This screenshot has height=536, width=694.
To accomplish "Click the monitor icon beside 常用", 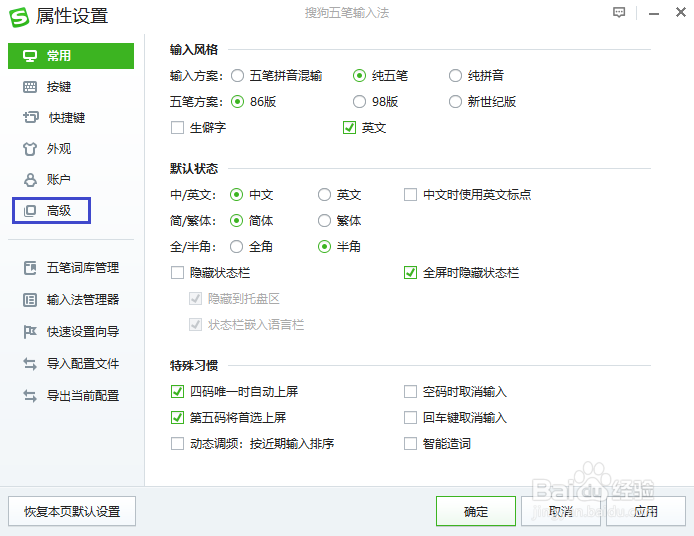I will pyautogui.click(x=30, y=56).
